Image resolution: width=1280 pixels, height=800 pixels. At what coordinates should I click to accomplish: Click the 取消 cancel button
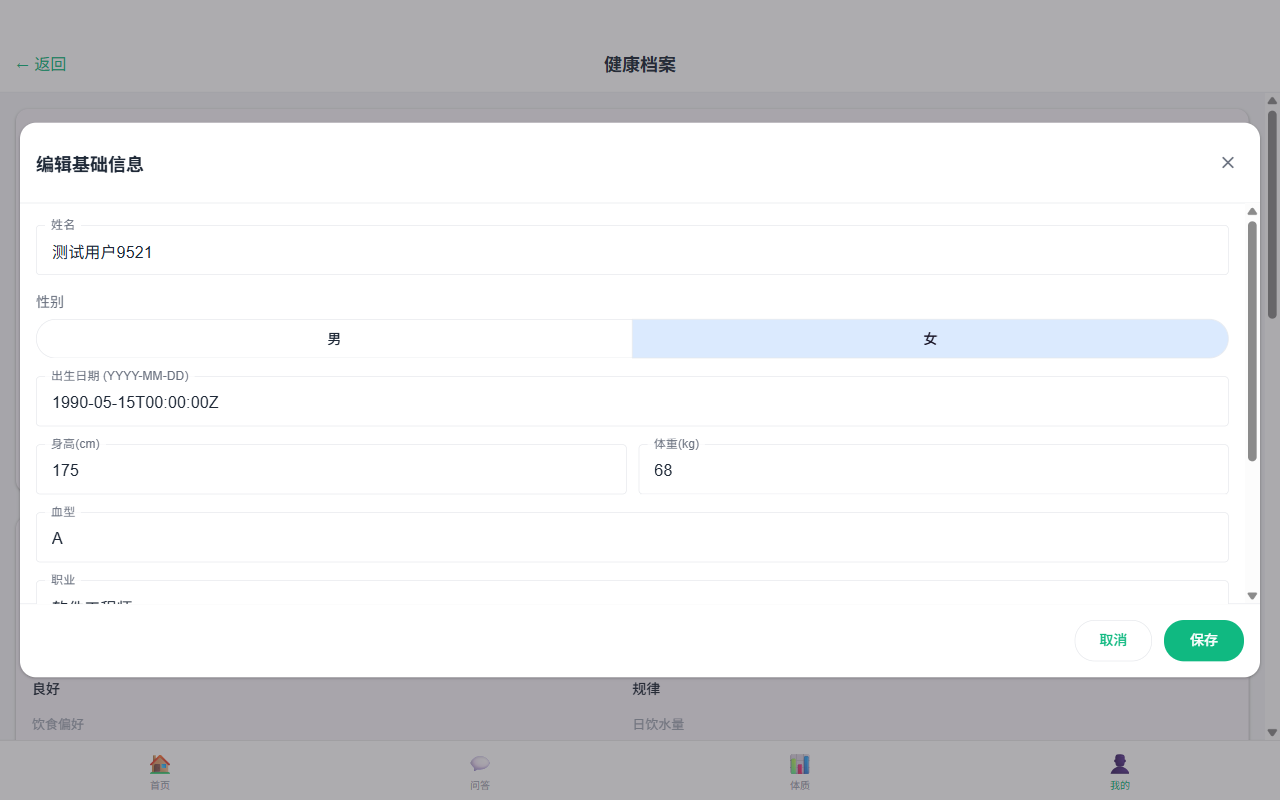[x=1113, y=641]
